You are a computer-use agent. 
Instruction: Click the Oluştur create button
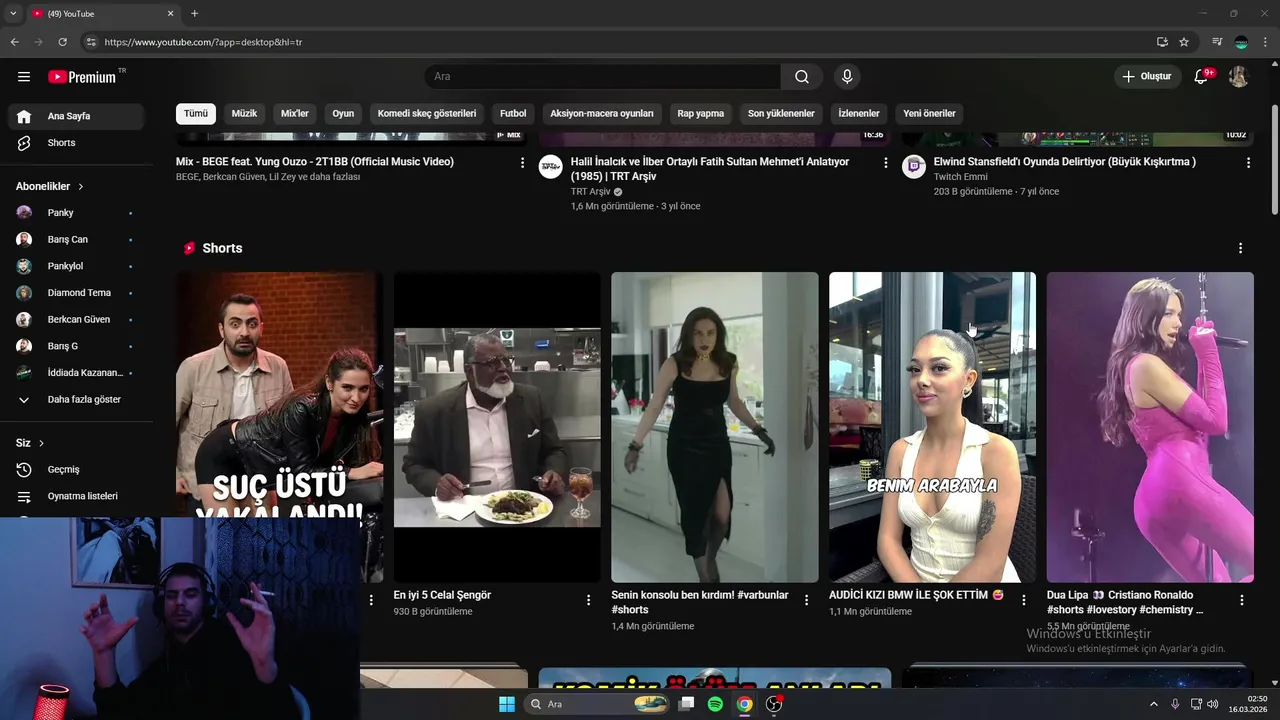[1147, 76]
